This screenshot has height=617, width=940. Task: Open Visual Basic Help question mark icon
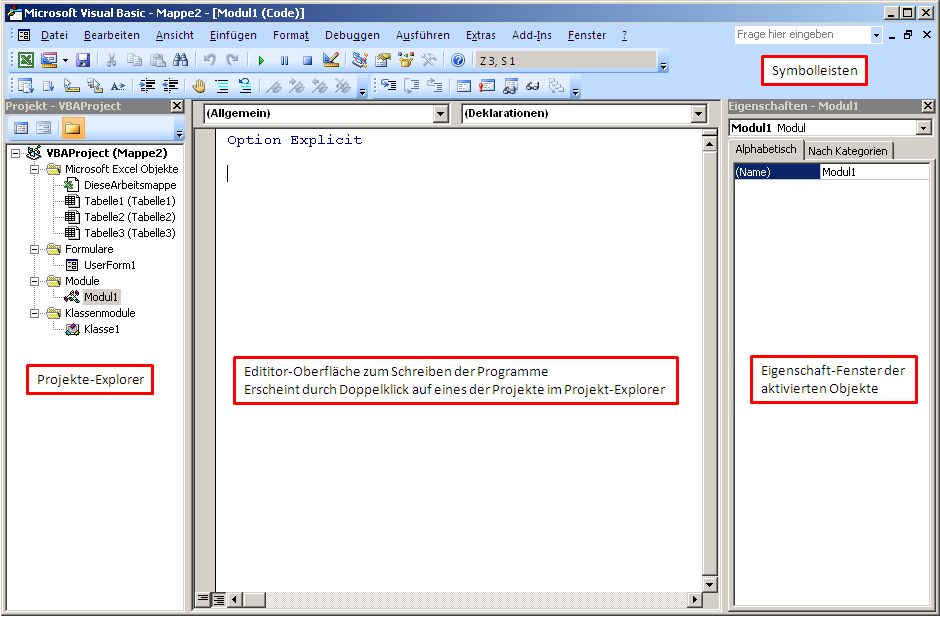457,60
